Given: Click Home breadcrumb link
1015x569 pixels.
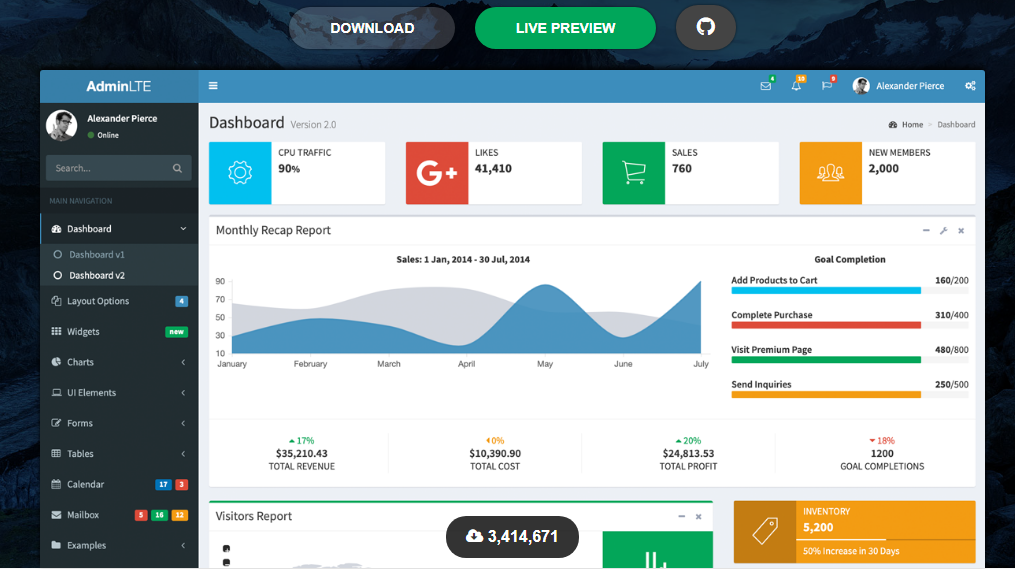Looking at the screenshot, I should click(x=912, y=124).
